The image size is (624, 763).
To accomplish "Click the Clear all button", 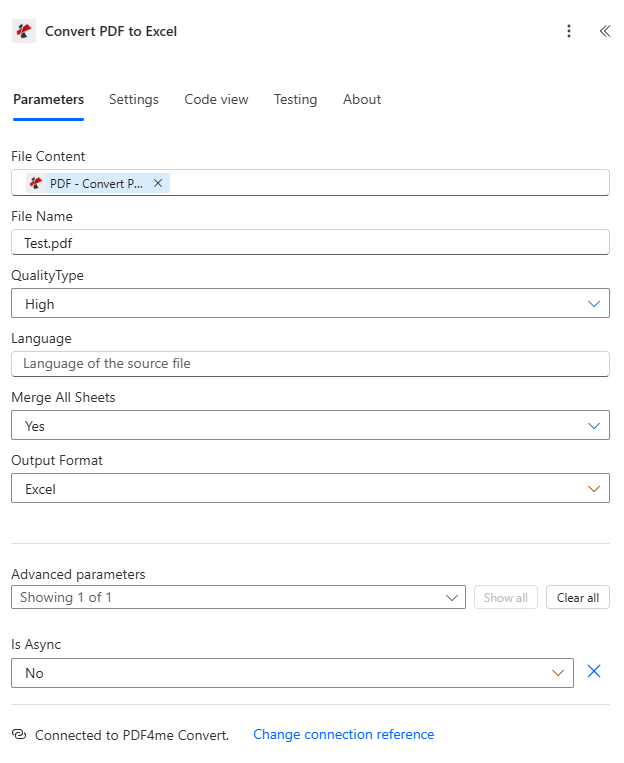I will (577, 598).
